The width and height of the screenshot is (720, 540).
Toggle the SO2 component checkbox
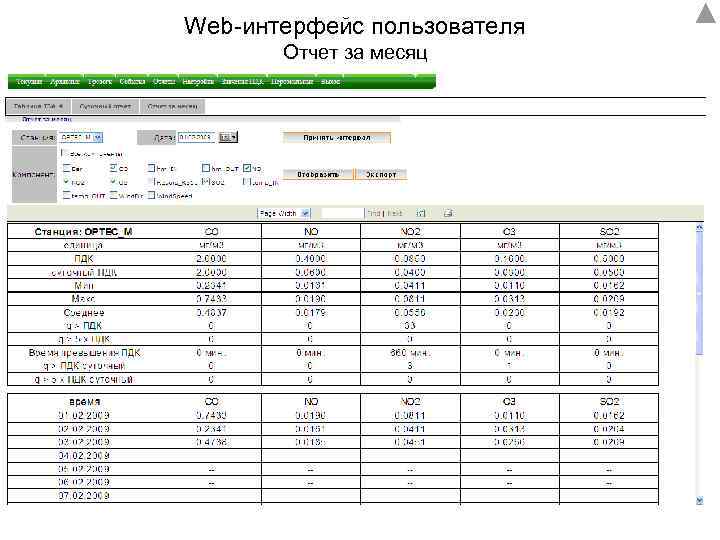(205, 181)
